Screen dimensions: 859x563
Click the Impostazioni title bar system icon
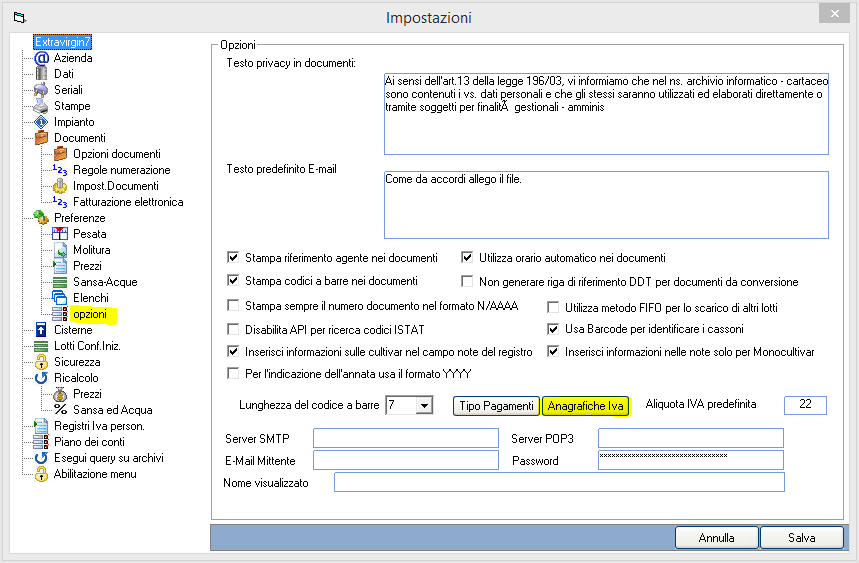pyautogui.click(x=20, y=18)
